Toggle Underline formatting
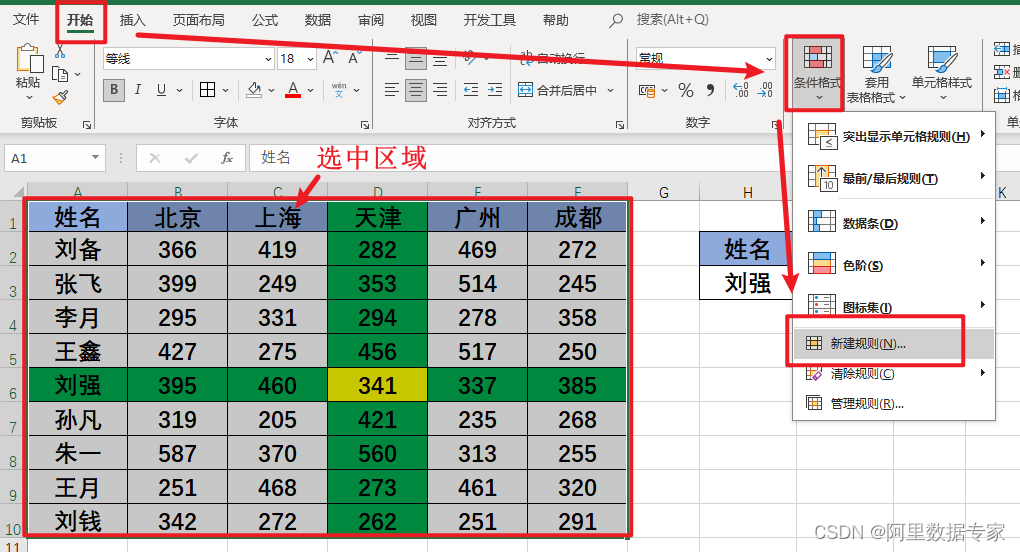 (x=161, y=90)
